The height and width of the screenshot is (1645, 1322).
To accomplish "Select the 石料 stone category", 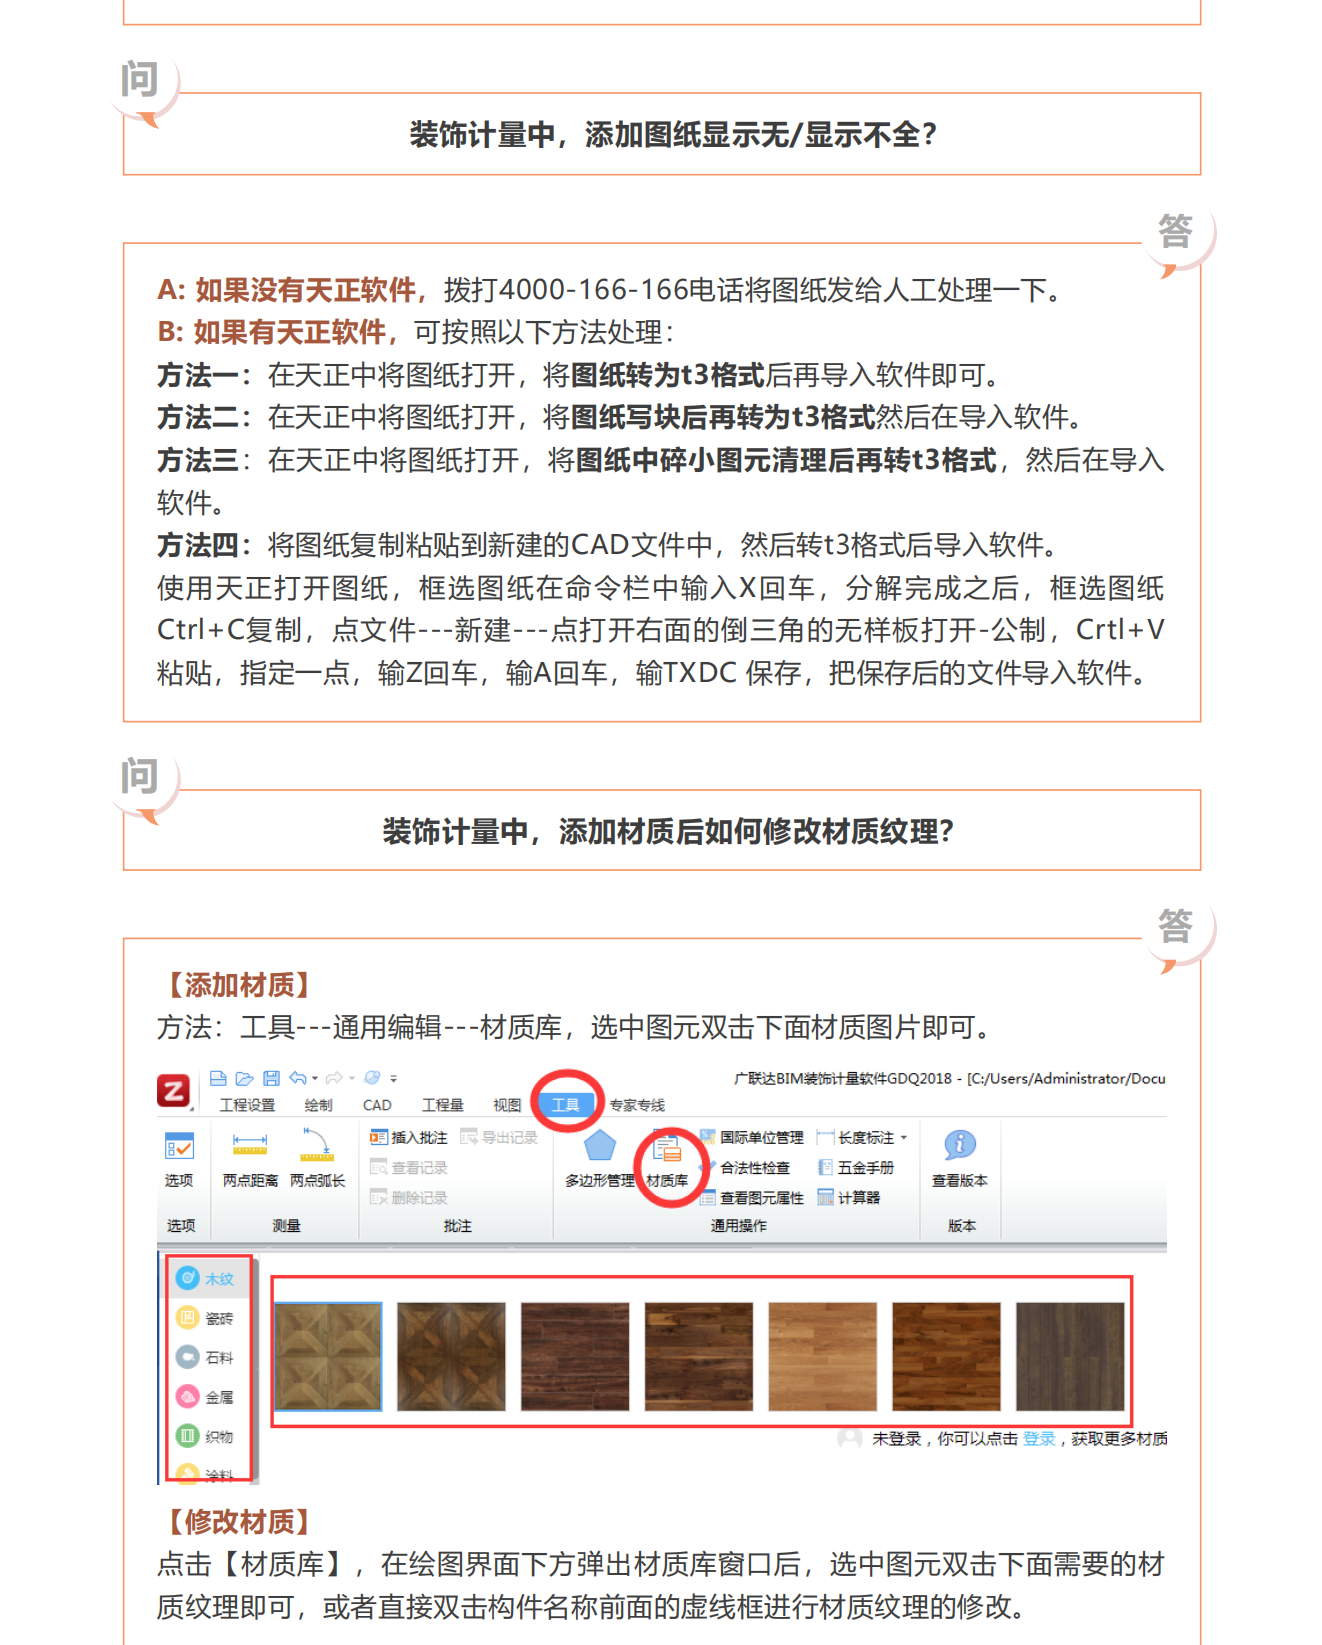I will pos(205,1357).
